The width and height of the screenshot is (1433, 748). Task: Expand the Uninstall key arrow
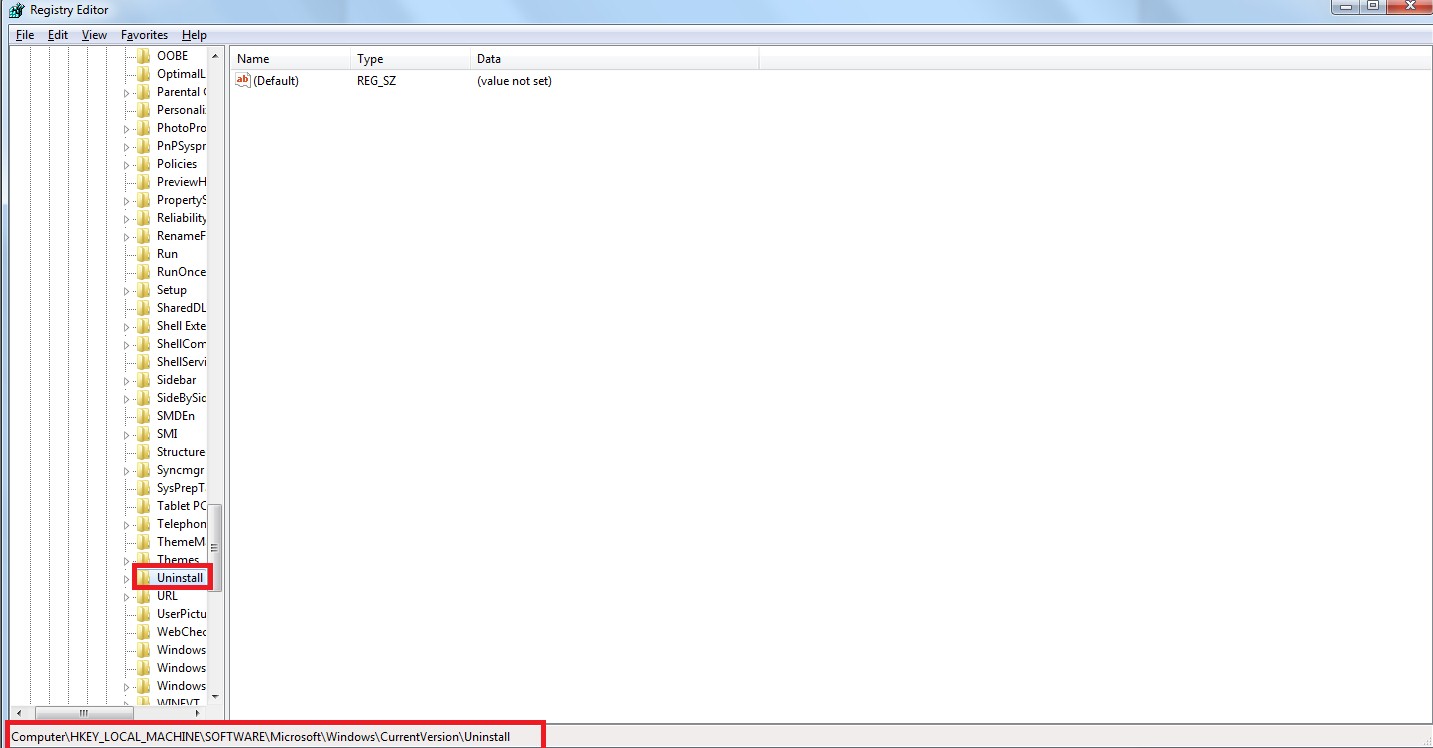pyautogui.click(x=127, y=579)
